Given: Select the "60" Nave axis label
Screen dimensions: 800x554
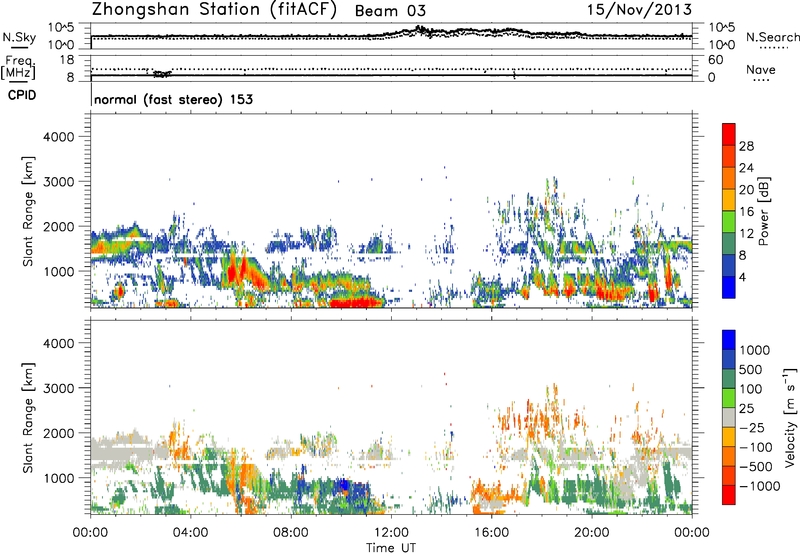Looking at the screenshot, I should pyautogui.click(x=715, y=60).
